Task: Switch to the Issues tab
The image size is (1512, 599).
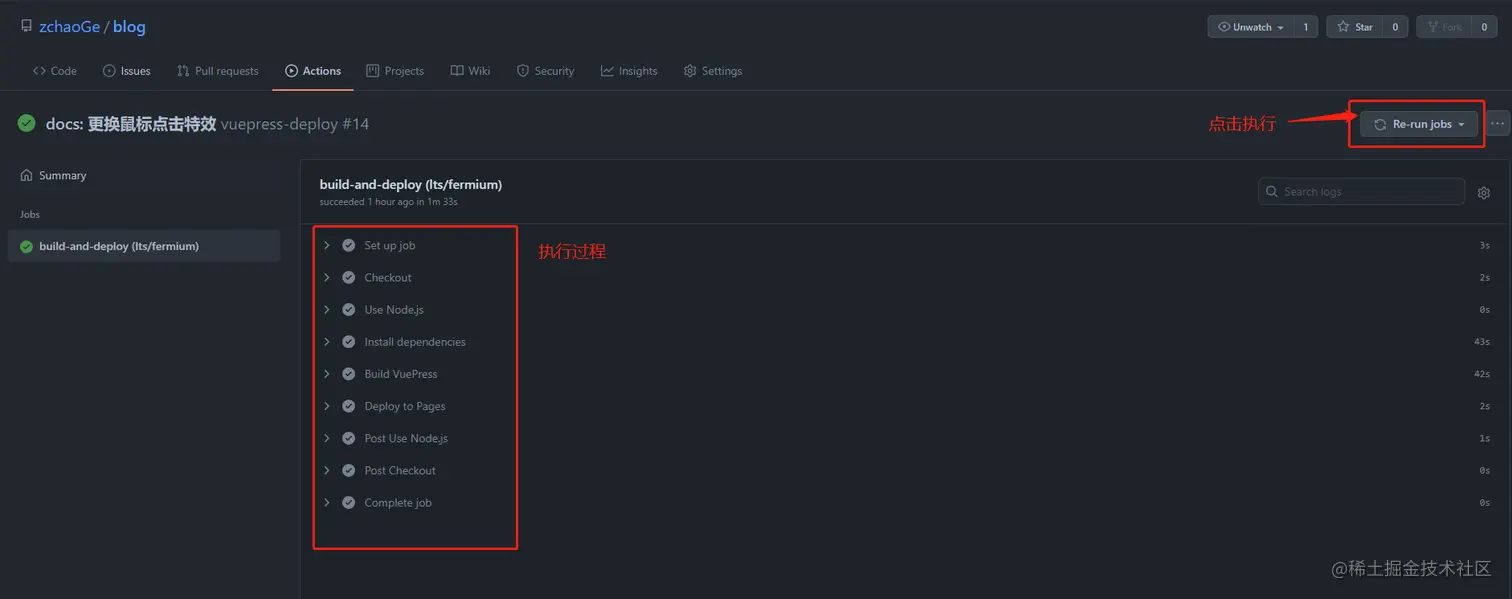Action: pyautogui.click(x=126, y=71)
